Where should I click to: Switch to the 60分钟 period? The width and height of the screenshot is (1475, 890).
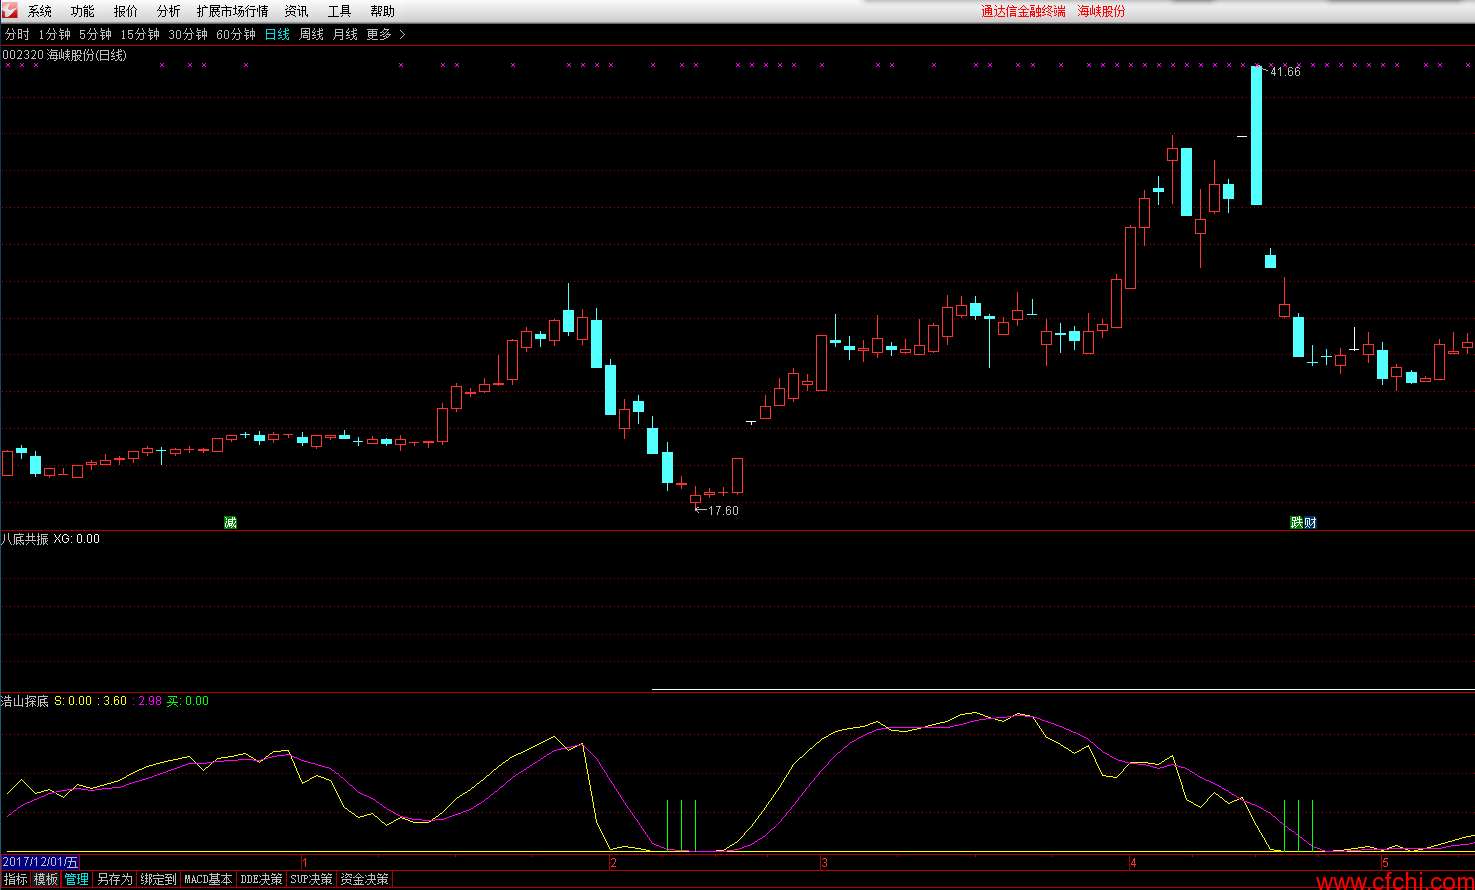click(236, 34)
